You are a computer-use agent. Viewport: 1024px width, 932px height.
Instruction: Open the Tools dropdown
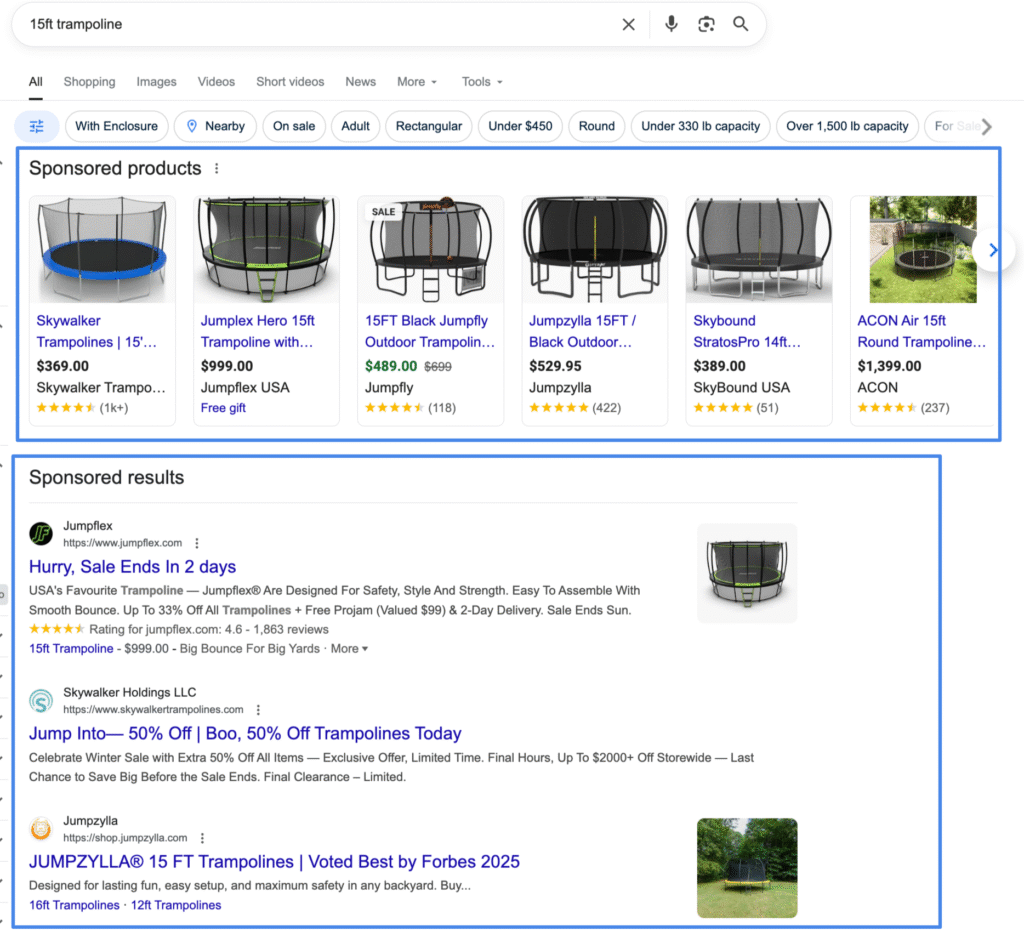pos(481,82)
